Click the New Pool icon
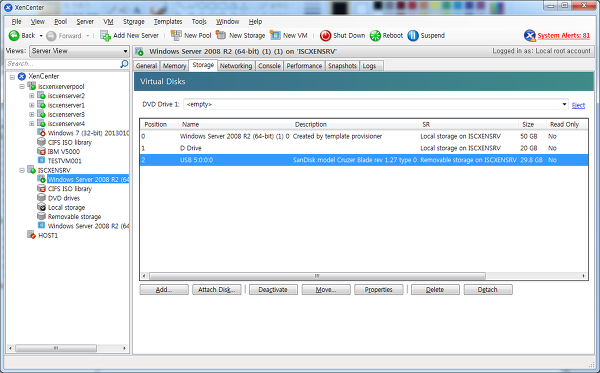This screenshot has width=600, height=373. [x=176, y=36]
